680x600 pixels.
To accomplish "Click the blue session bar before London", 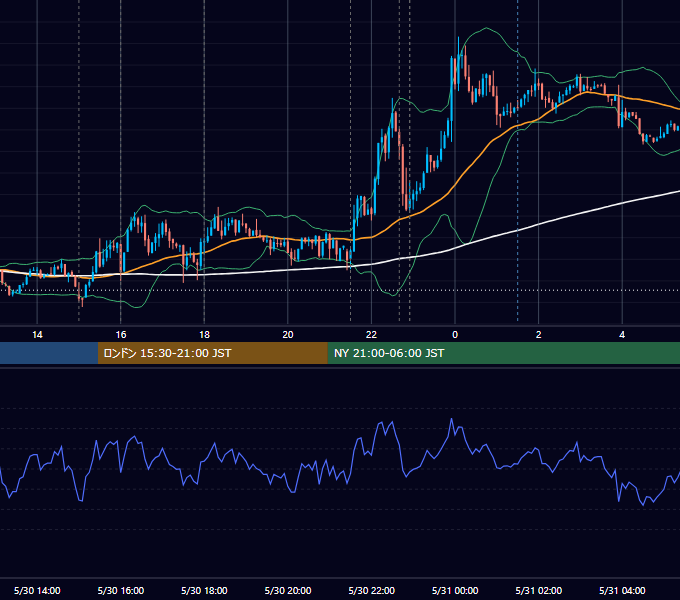I will (x=49, y=353).
